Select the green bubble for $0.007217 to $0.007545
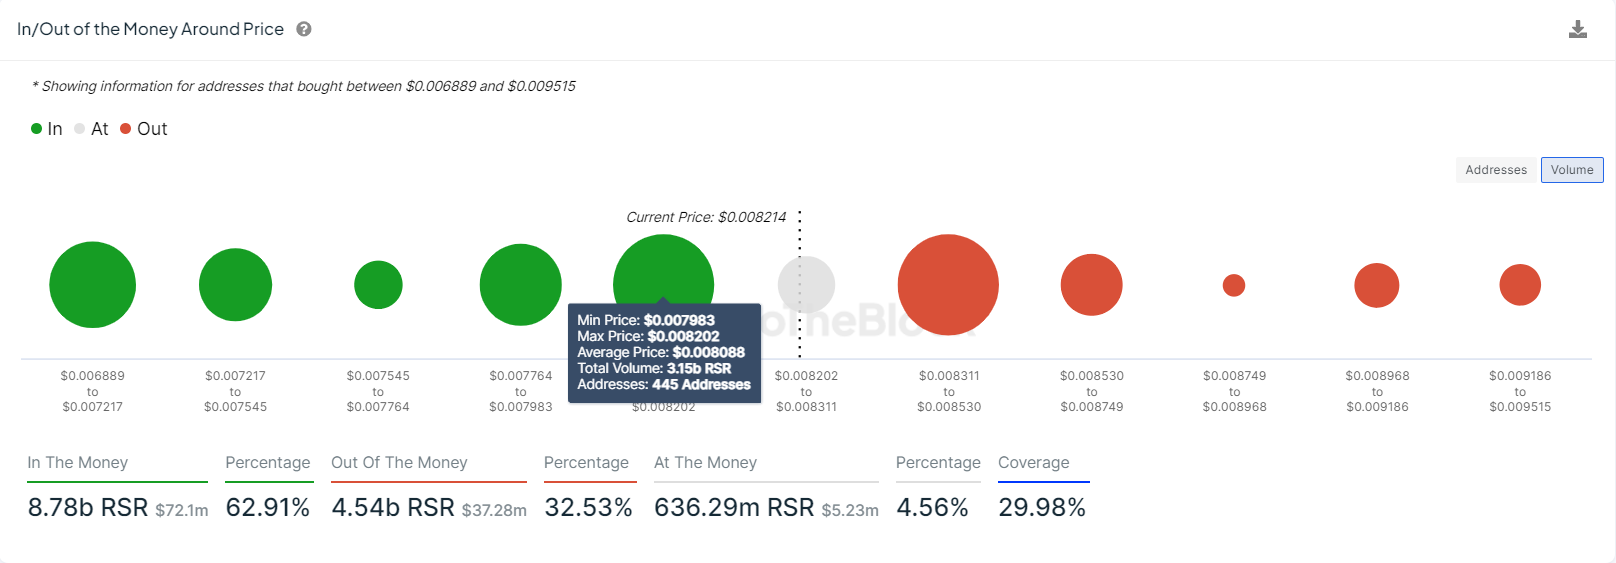Screen dimensions: 1616x563 click(235, 285)
